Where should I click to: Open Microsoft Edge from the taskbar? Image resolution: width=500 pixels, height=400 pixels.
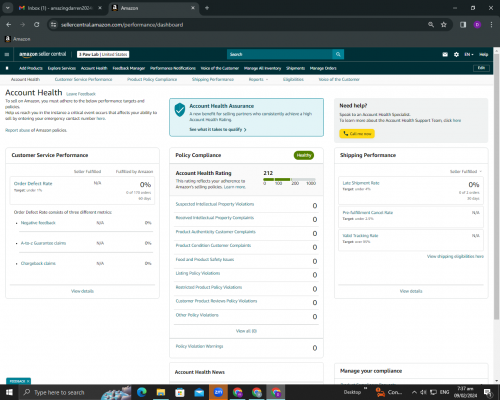click(x=142, y=392)
